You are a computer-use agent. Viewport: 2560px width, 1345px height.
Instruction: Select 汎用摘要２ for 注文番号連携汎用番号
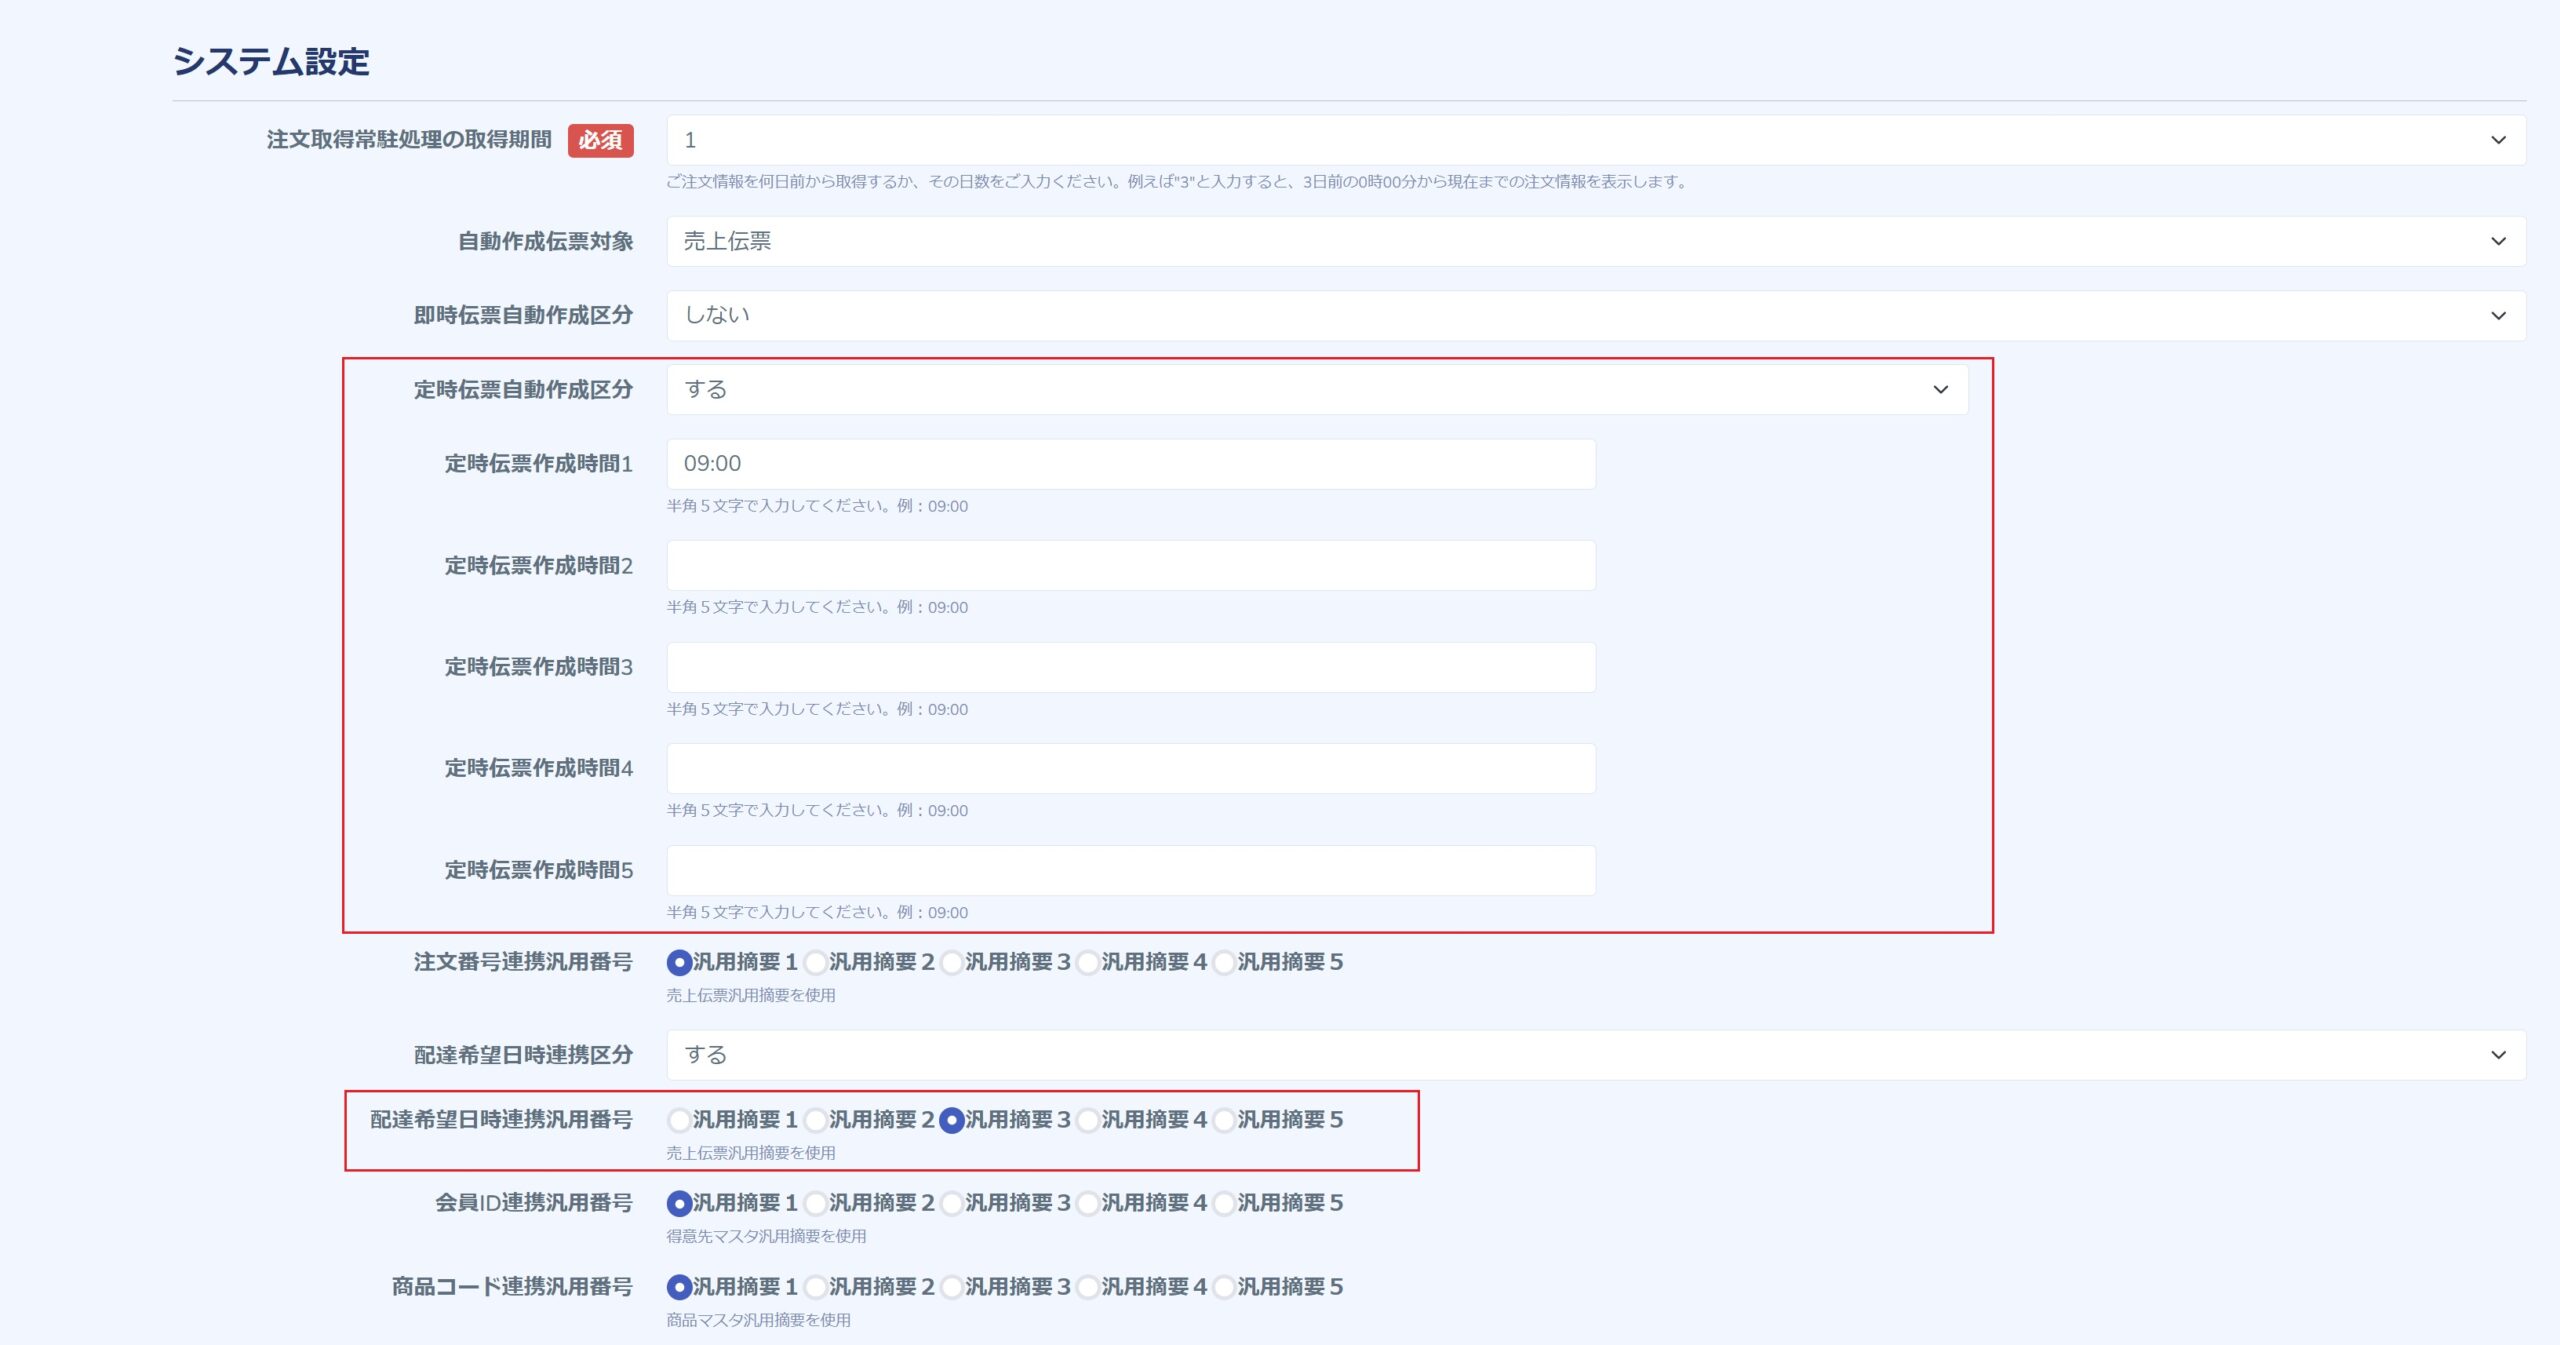point(816,962)
